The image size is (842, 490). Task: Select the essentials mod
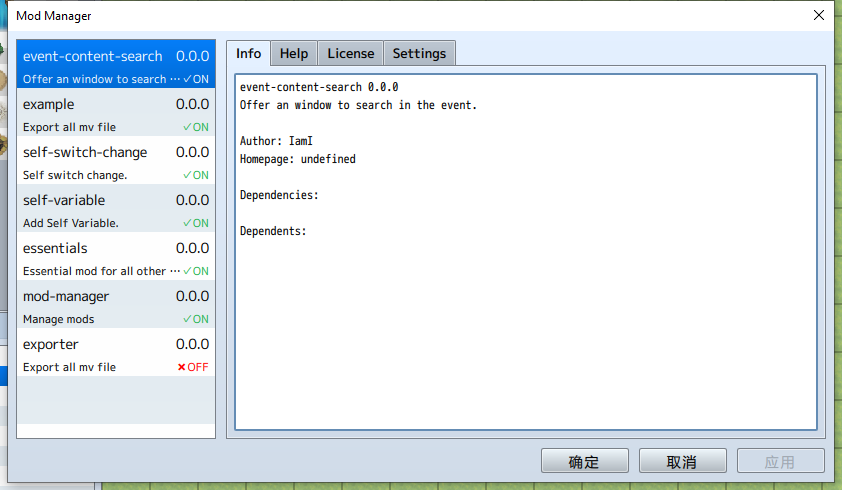click(x=116, y=256)
